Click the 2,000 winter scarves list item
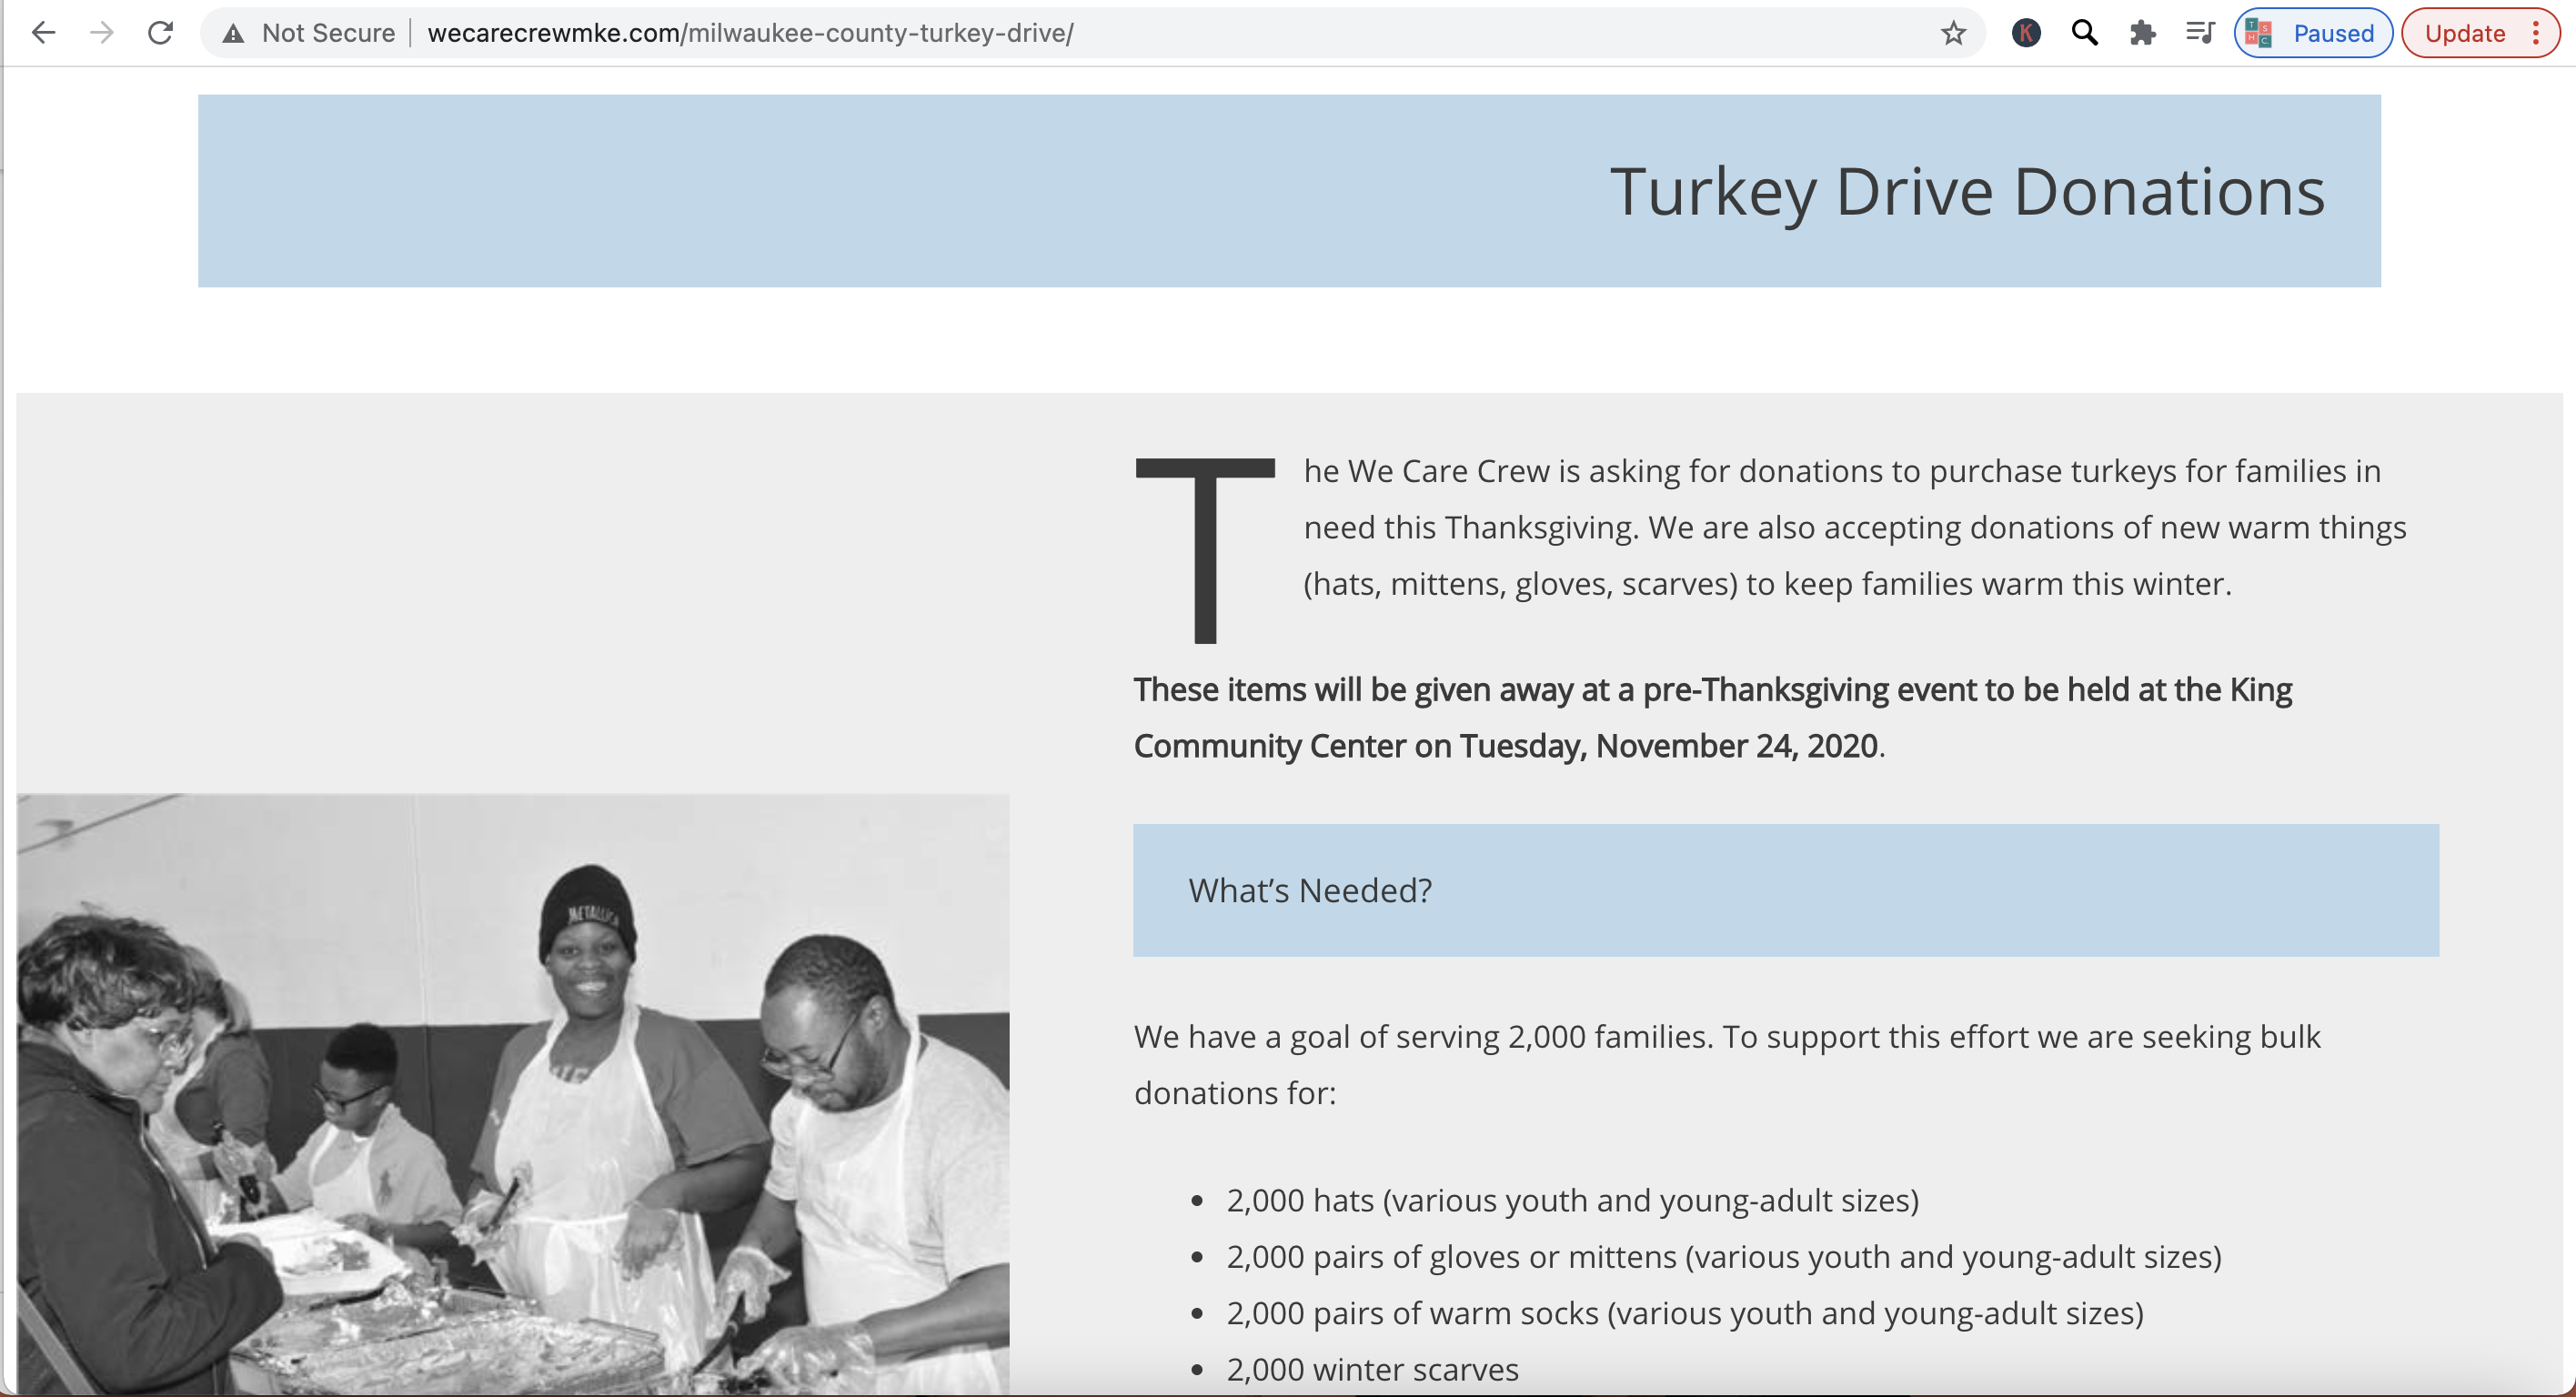The width and height of the screenshot is (2576, 1397). (1372, 1369)
